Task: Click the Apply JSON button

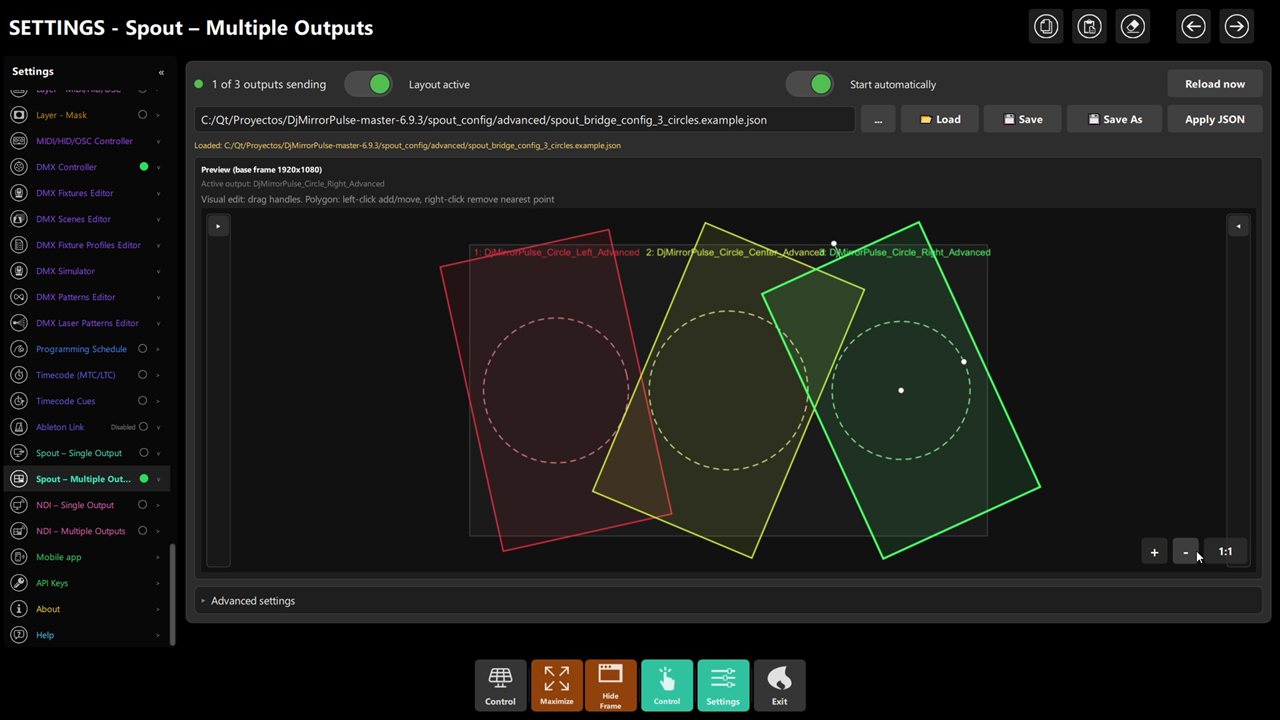Action: point(1215,119)
